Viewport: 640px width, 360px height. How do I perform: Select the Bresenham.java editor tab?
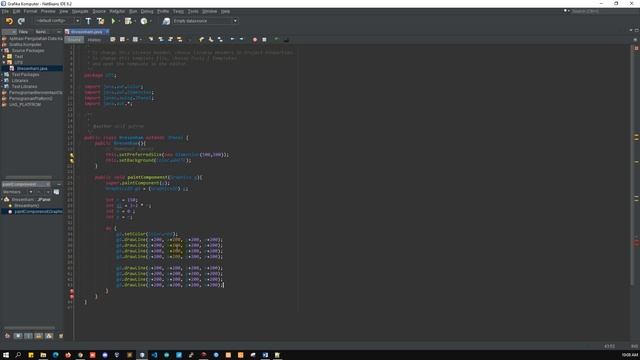(x=86, y=31)
